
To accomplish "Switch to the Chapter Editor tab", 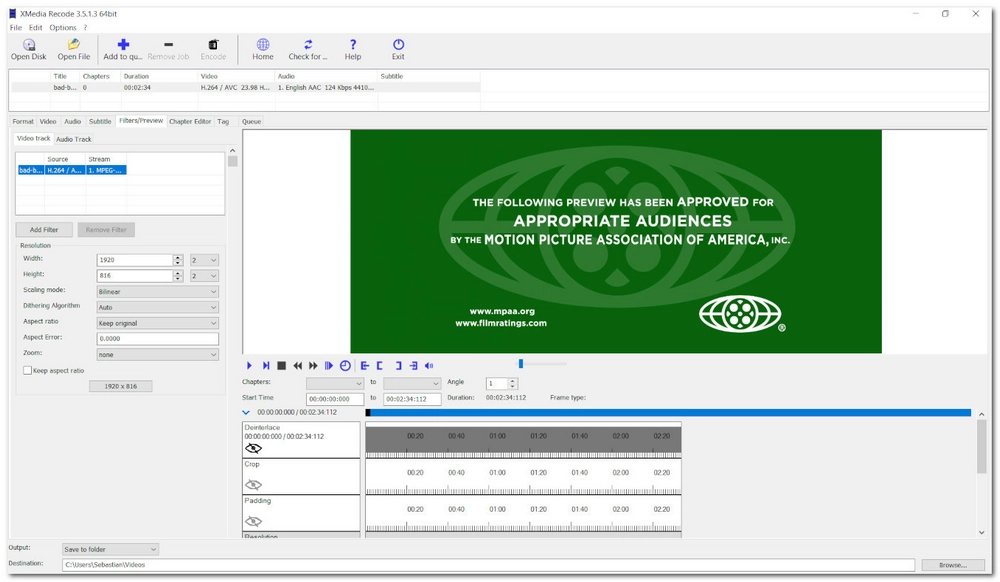I will 190,121.
